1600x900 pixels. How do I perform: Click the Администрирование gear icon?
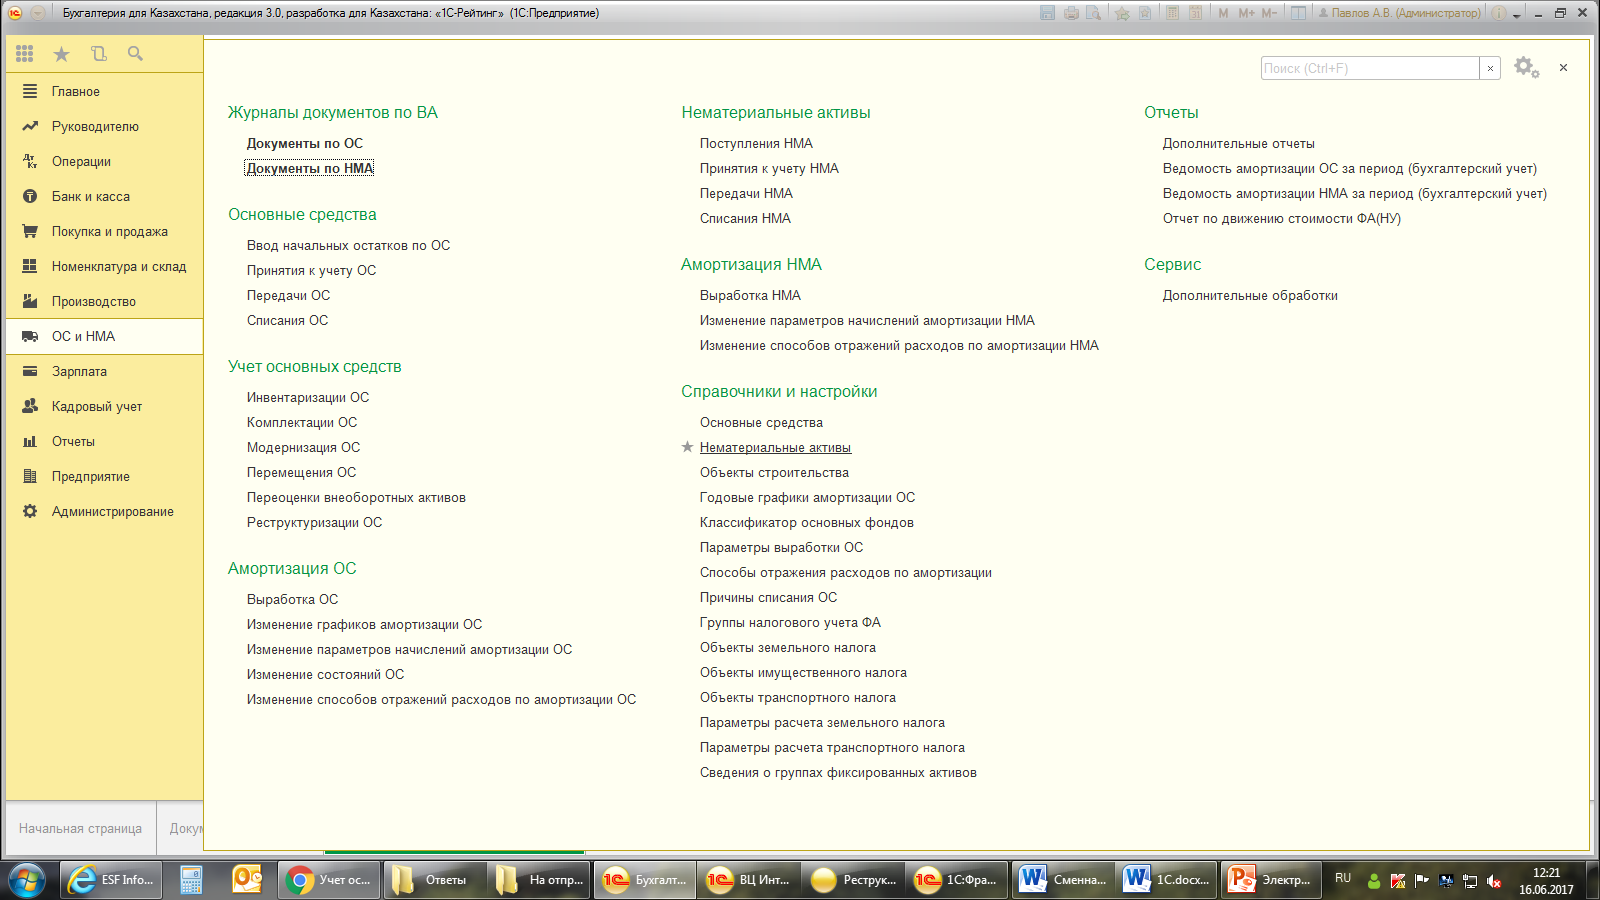pyautogui.click(x=30, y=511)
